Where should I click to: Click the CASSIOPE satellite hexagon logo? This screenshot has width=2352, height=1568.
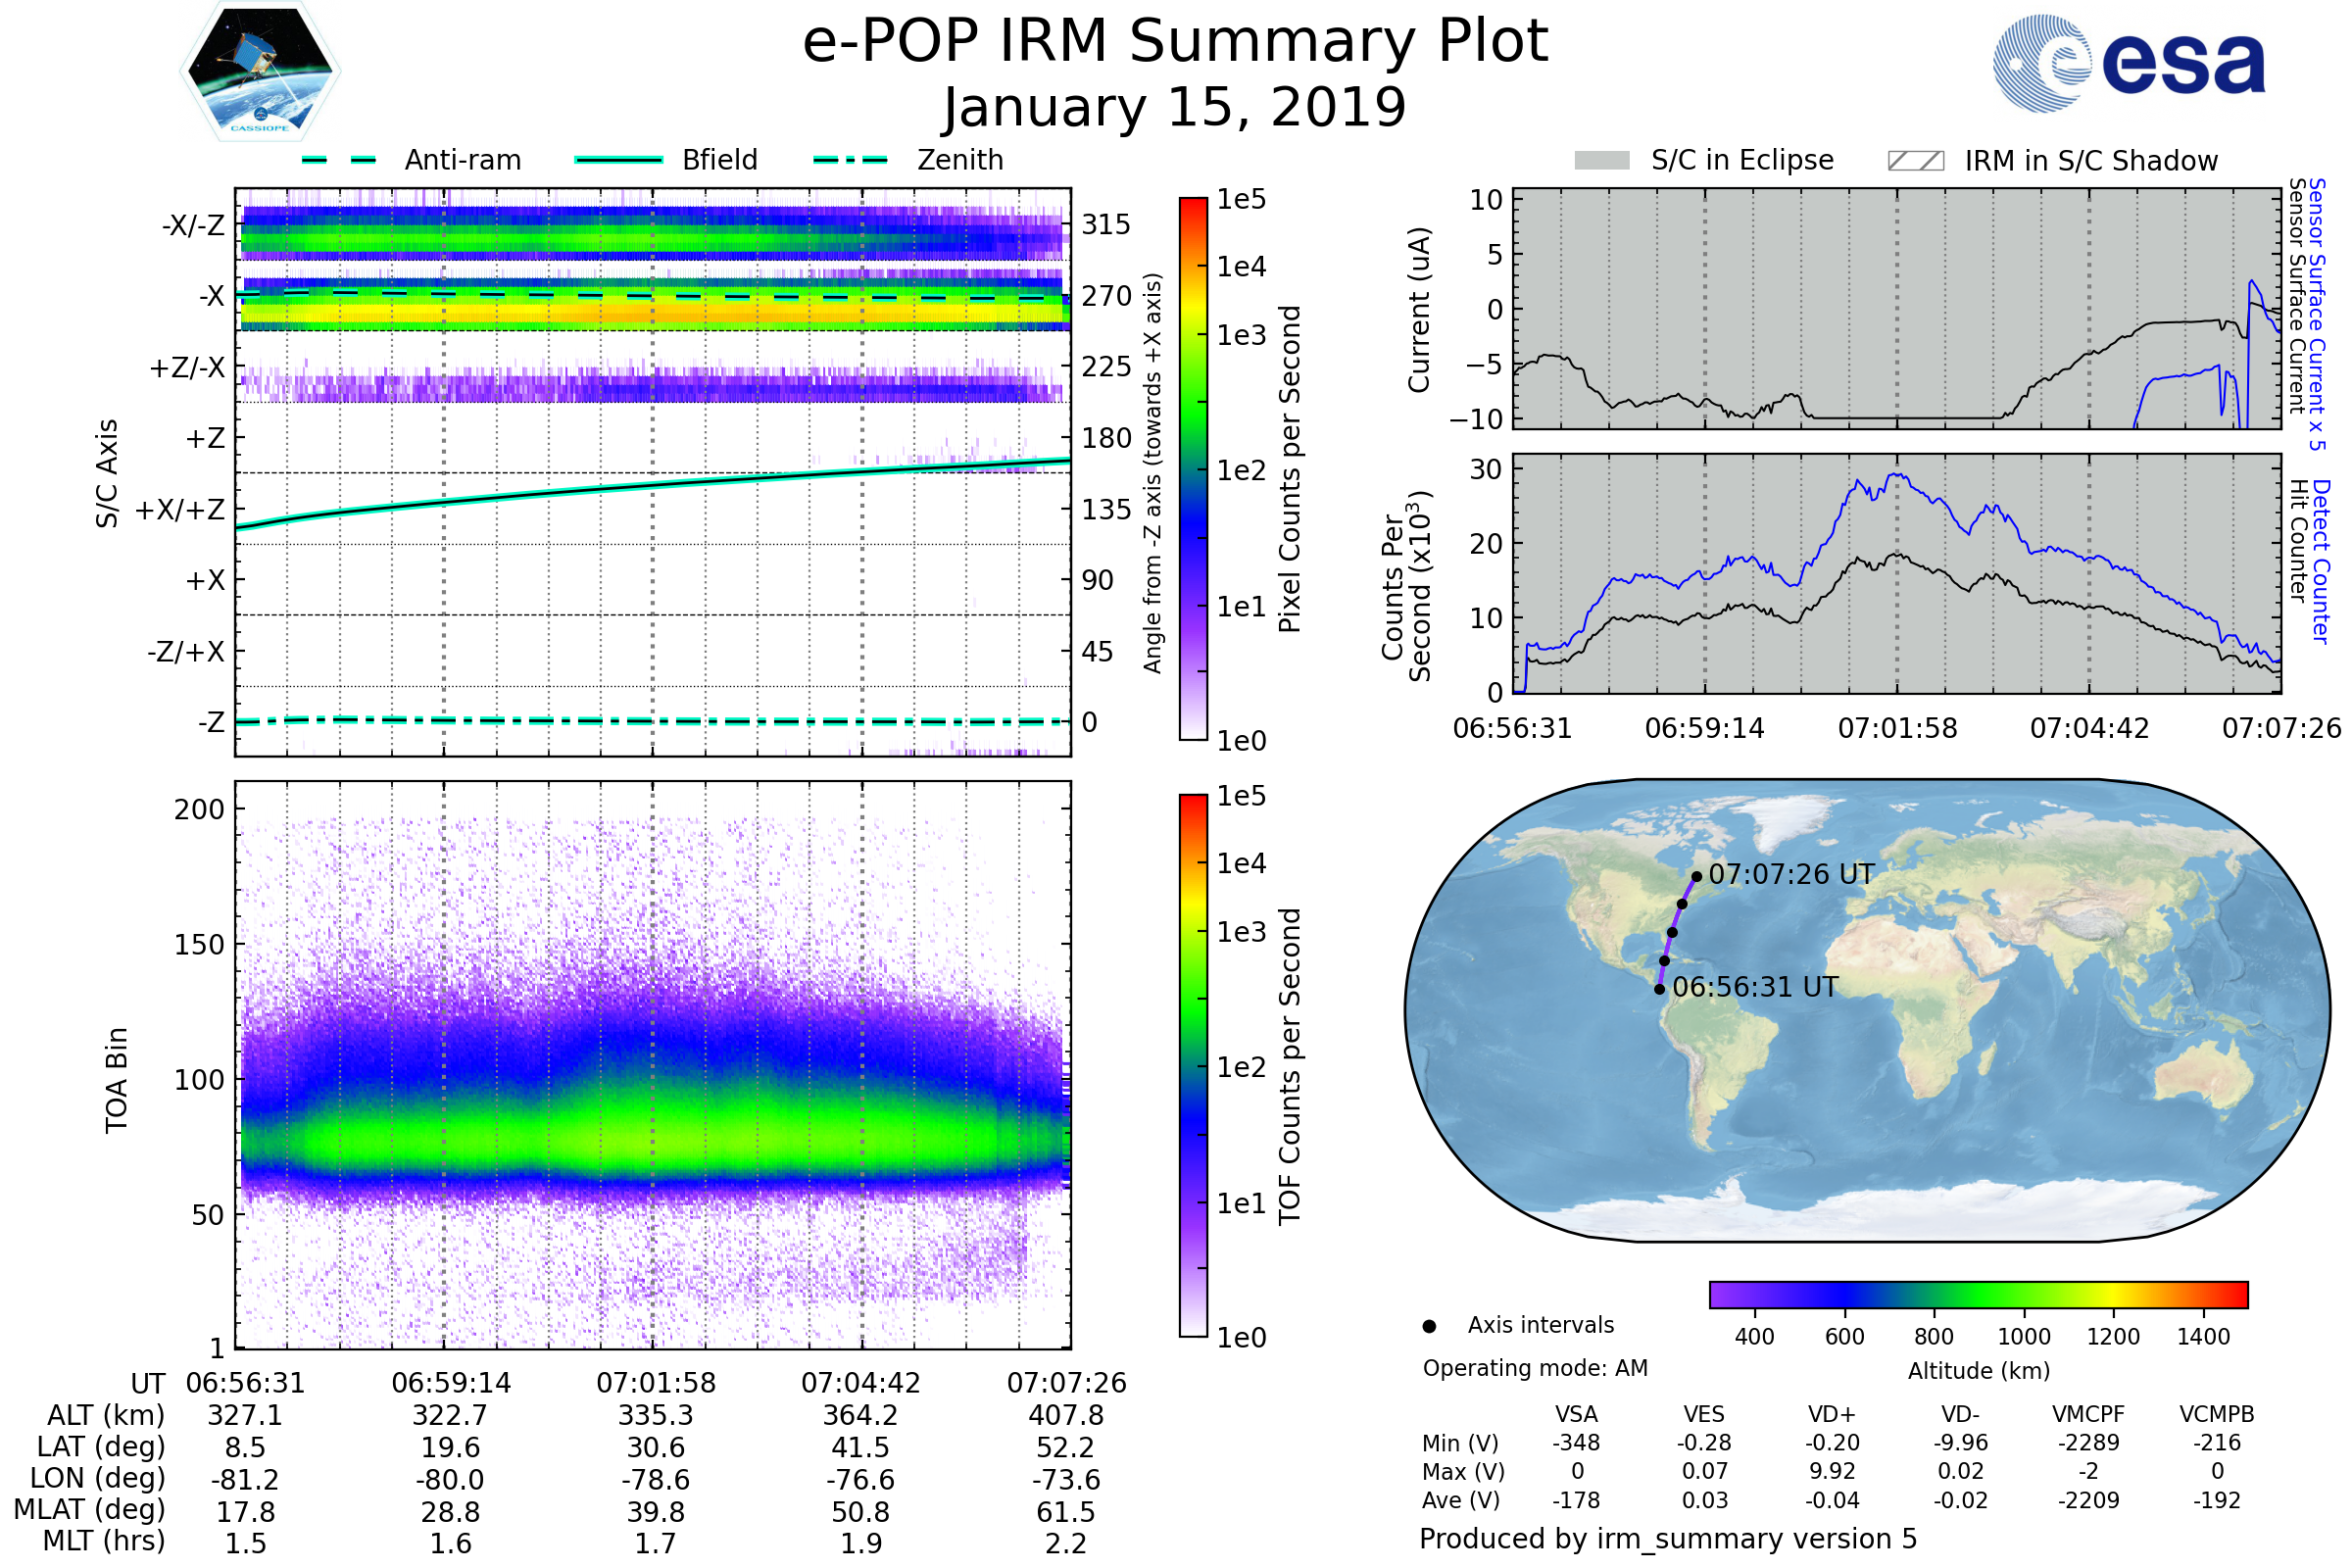[260, 72]
